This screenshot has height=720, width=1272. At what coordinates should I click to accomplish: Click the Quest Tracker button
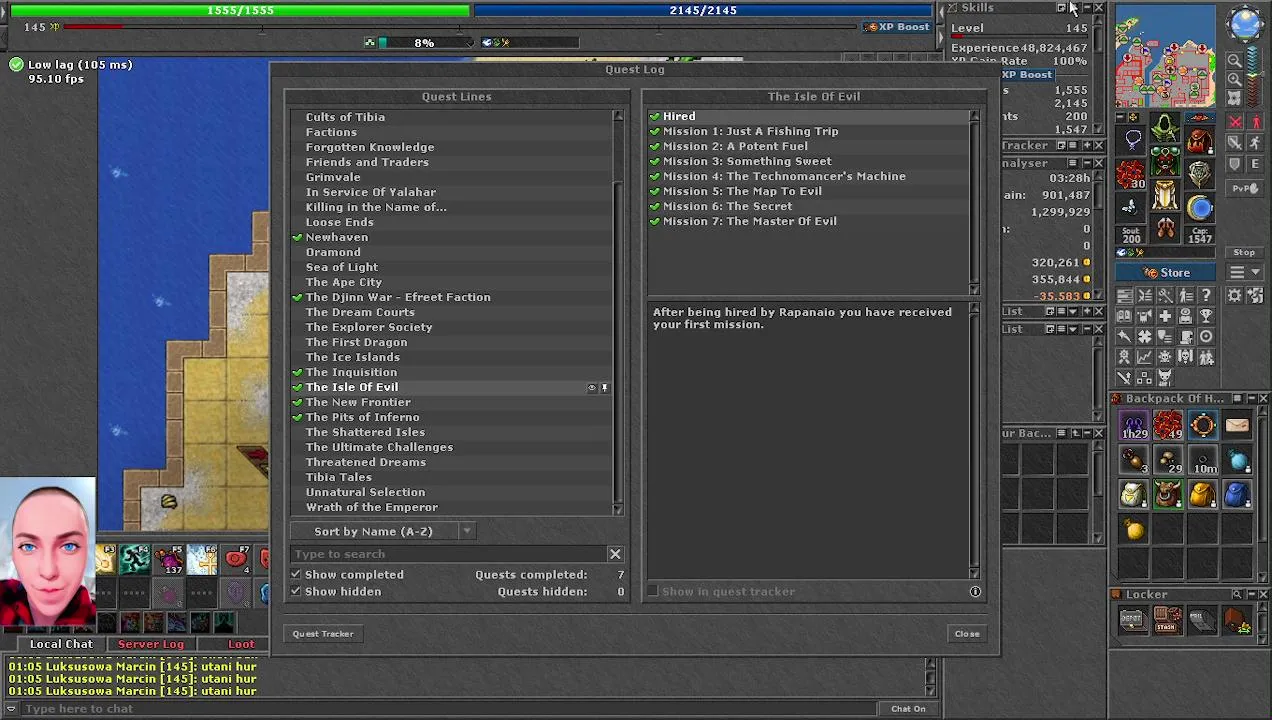[323, 634]
